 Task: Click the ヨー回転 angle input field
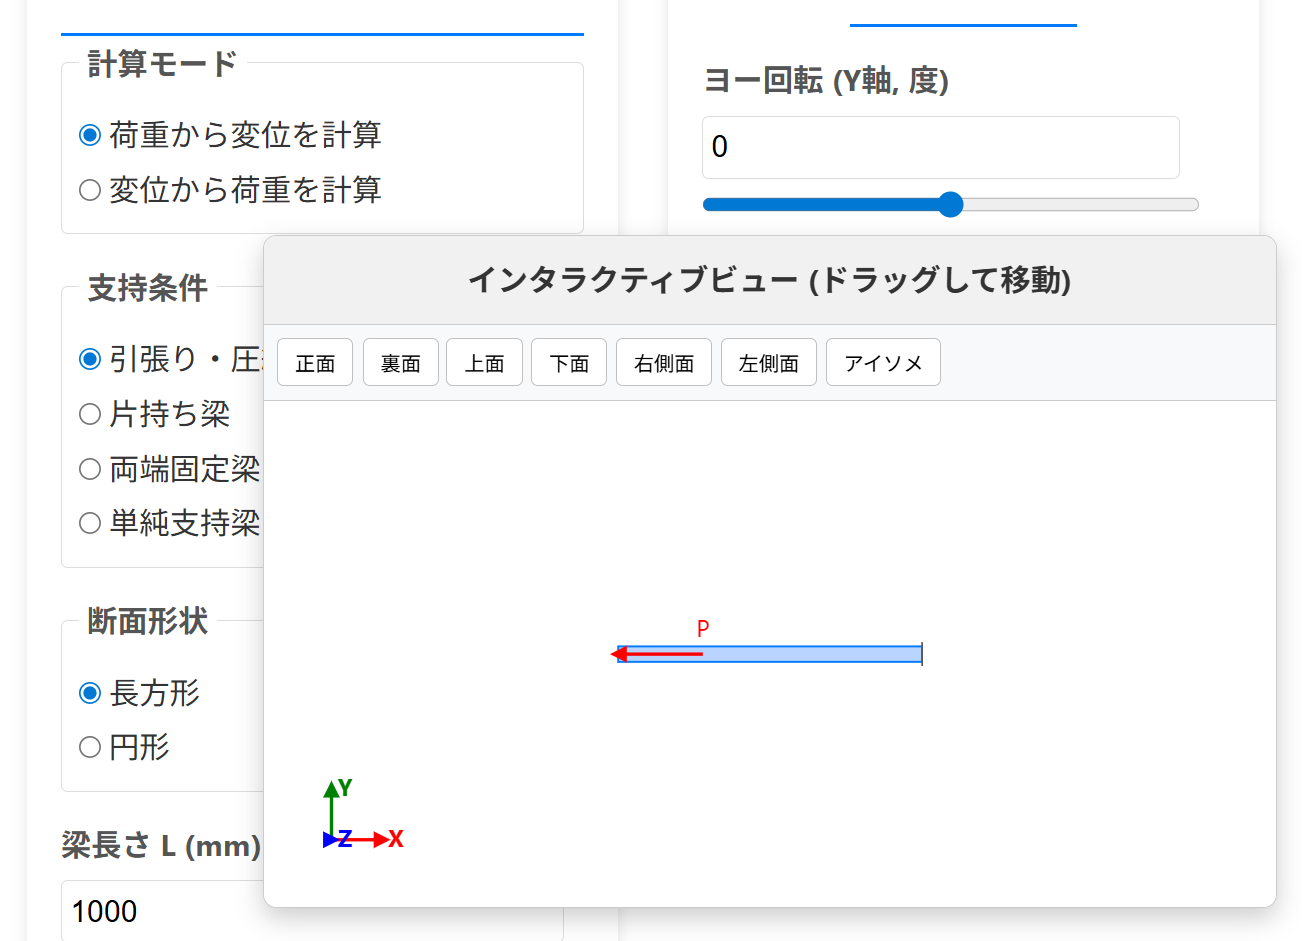[x=940, y=148]
